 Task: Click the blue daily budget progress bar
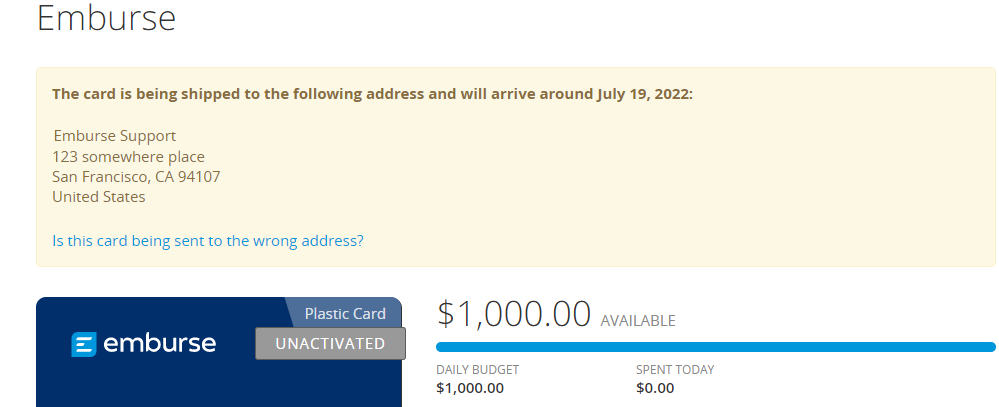tap(715, 347)
